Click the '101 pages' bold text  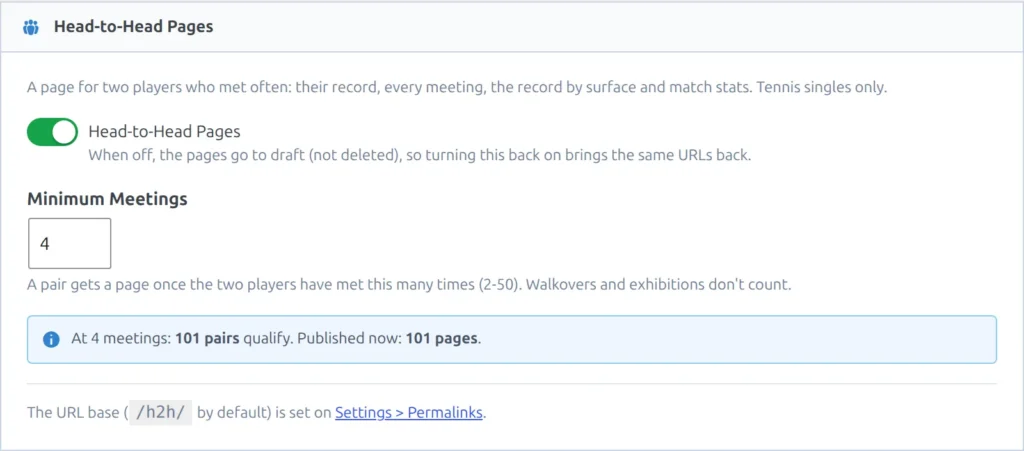[x=442, y=339]
